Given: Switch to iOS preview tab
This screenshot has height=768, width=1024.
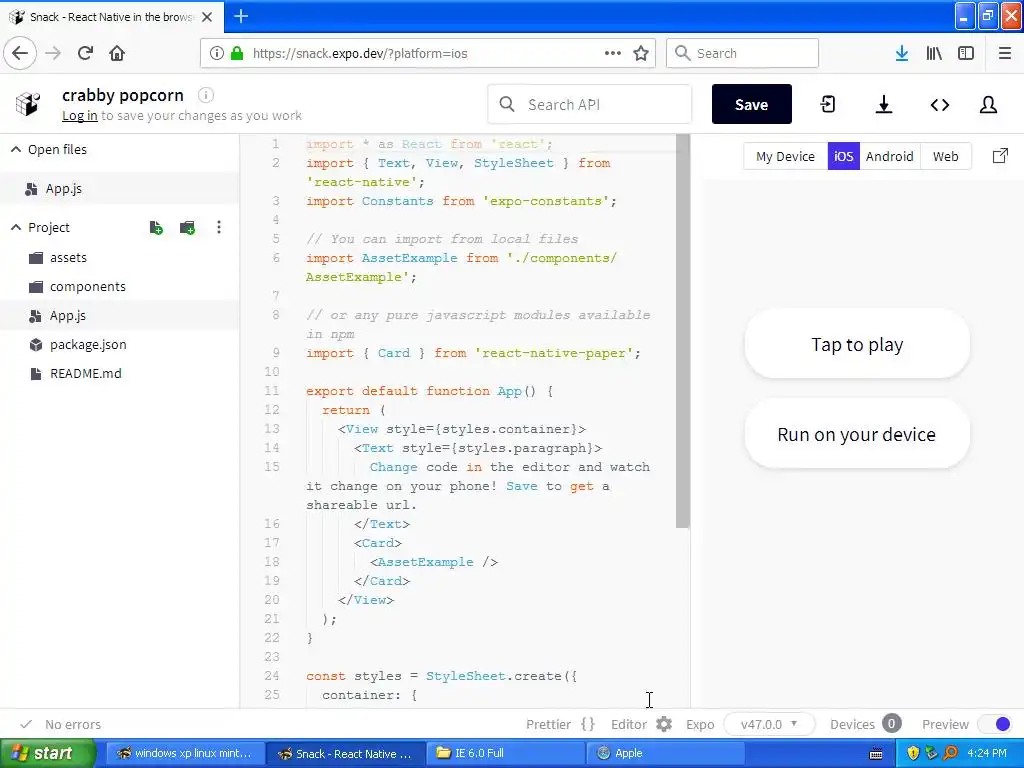Looking at the screenshot, I should (x=843, y=157).
